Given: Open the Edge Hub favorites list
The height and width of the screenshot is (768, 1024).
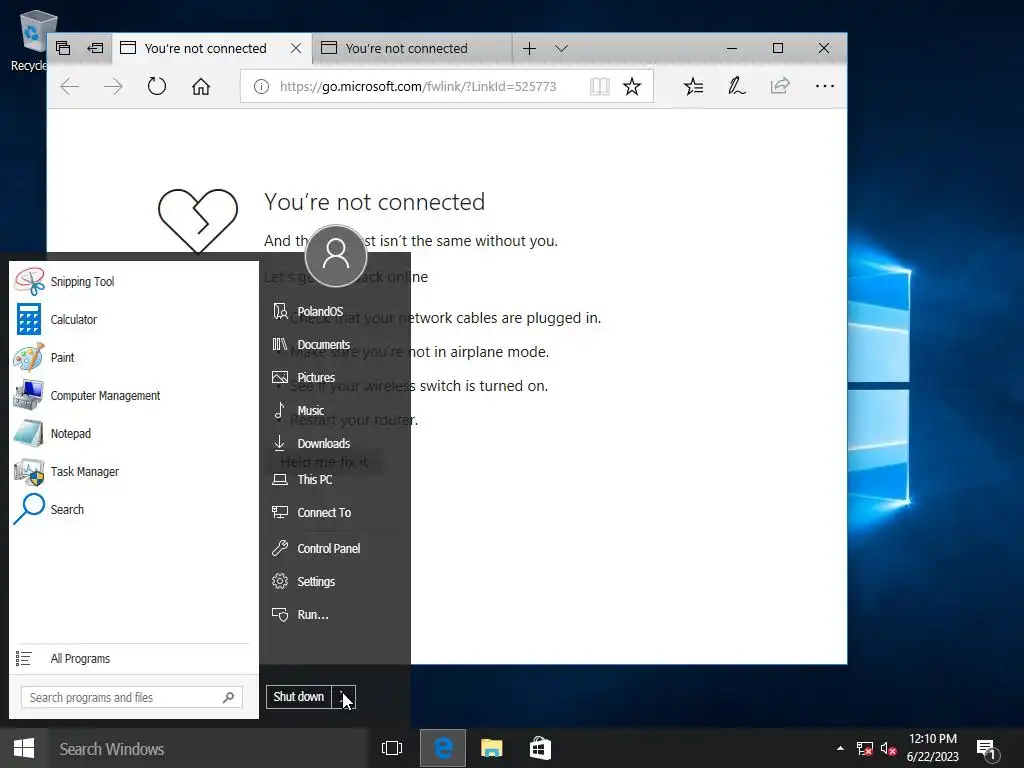Looking at the screenshot, I should pos(694,86).
